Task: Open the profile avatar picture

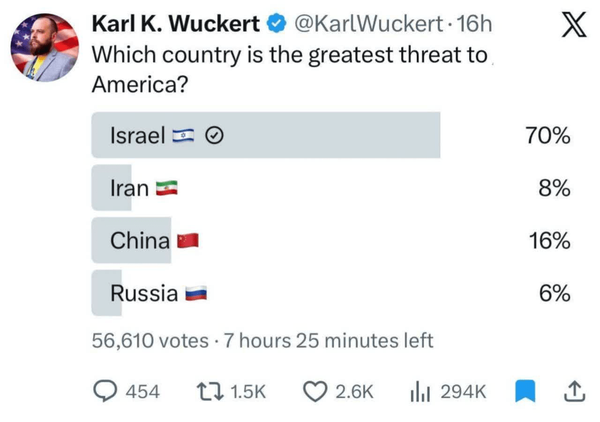Action: pyautogui.click(x=45, y=48)
